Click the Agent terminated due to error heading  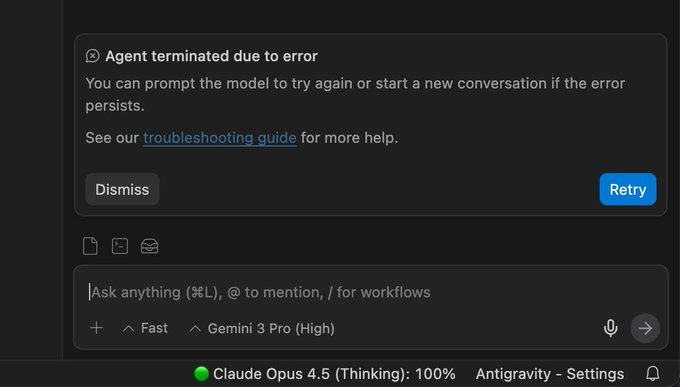(x=211, y=56)
